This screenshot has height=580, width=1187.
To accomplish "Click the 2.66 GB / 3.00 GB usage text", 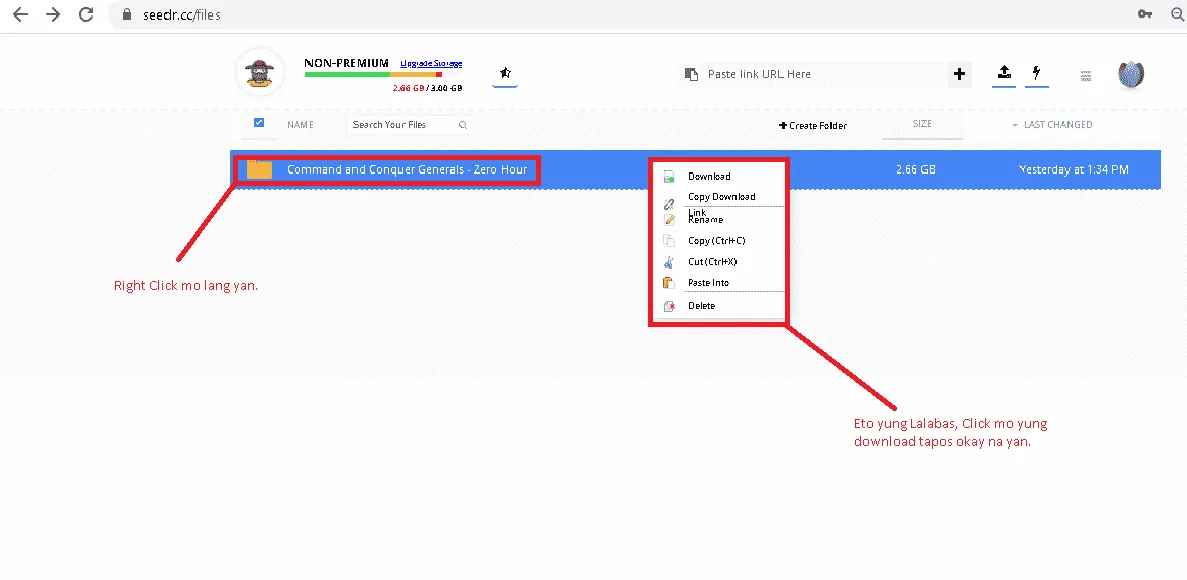I will pos(427,88).
